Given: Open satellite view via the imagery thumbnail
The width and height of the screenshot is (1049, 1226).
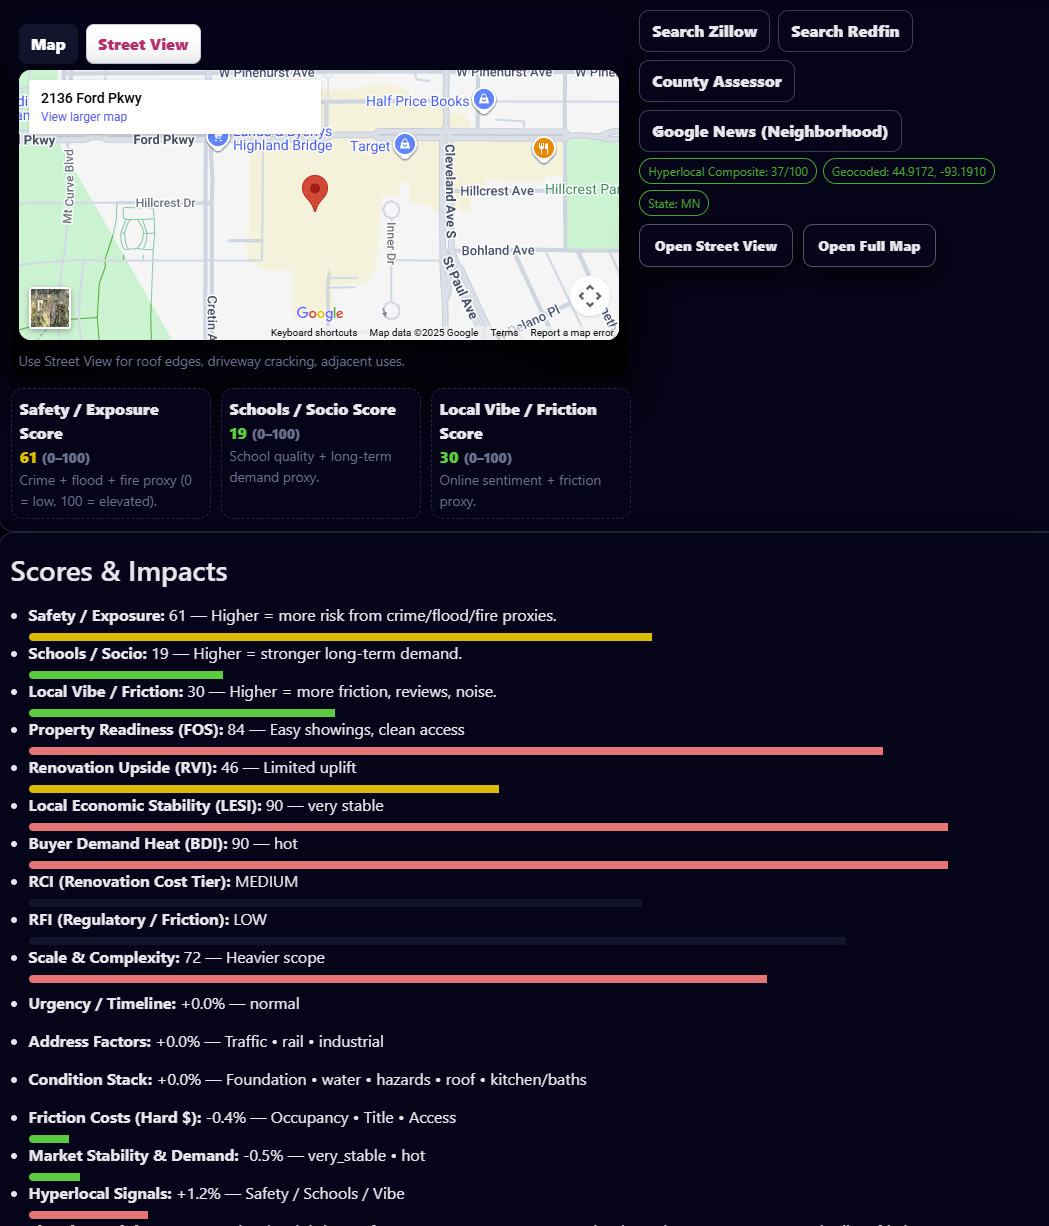Looking at the screenshot, I should tap(49, 308).
